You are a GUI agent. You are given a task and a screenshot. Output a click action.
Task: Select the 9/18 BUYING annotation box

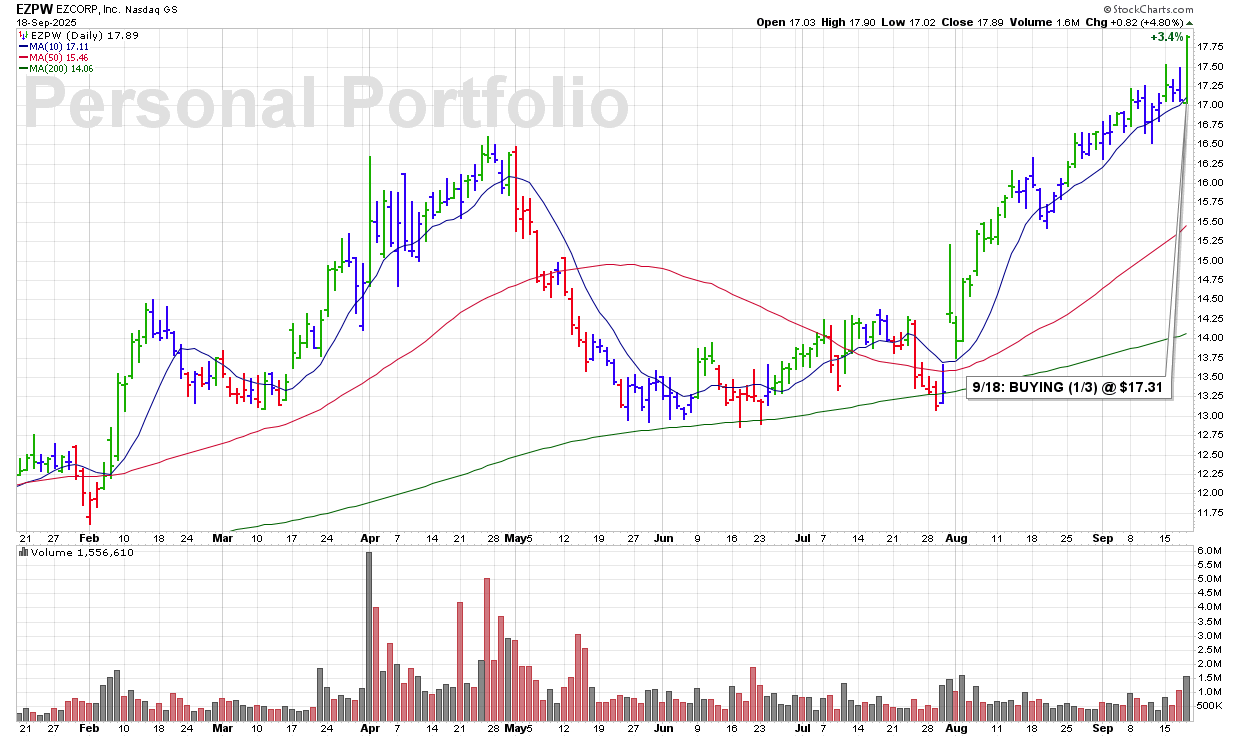(x=1069, y=388)
